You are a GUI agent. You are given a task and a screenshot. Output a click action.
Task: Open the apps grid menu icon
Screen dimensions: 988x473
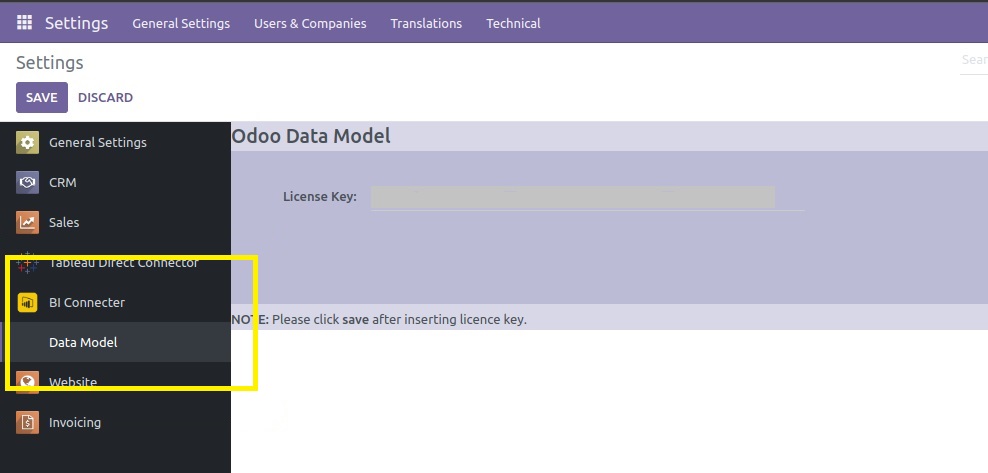pos(24,23)
